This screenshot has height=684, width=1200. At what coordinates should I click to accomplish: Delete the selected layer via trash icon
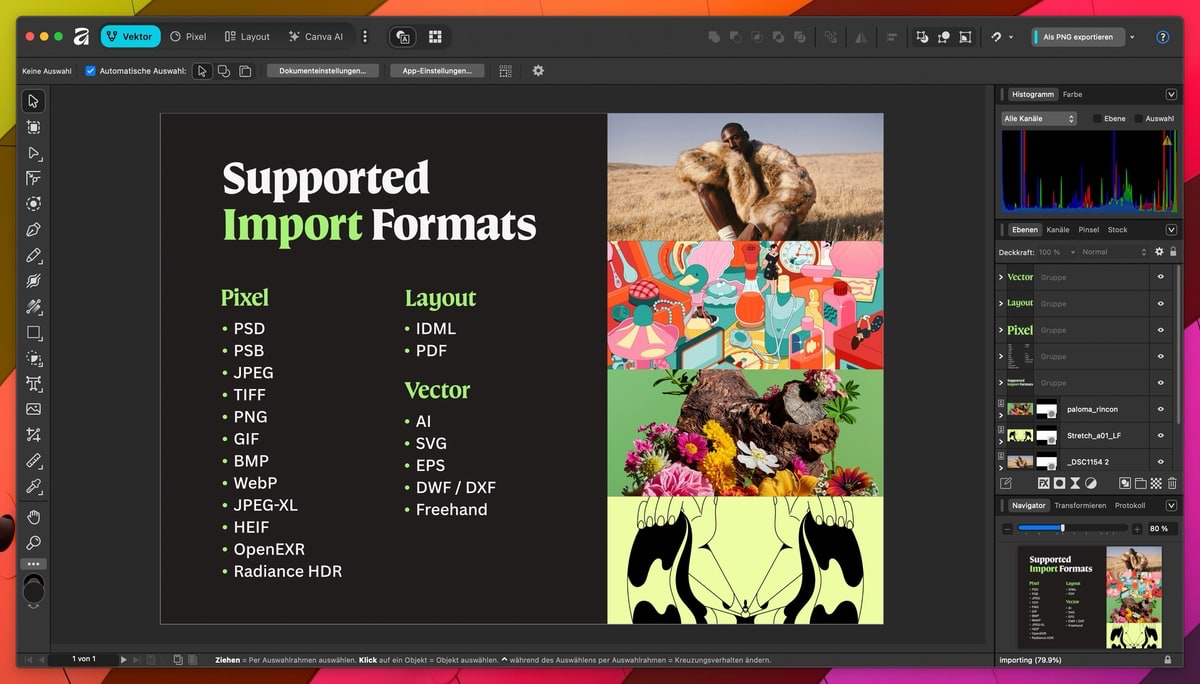tap(1172, 482)
